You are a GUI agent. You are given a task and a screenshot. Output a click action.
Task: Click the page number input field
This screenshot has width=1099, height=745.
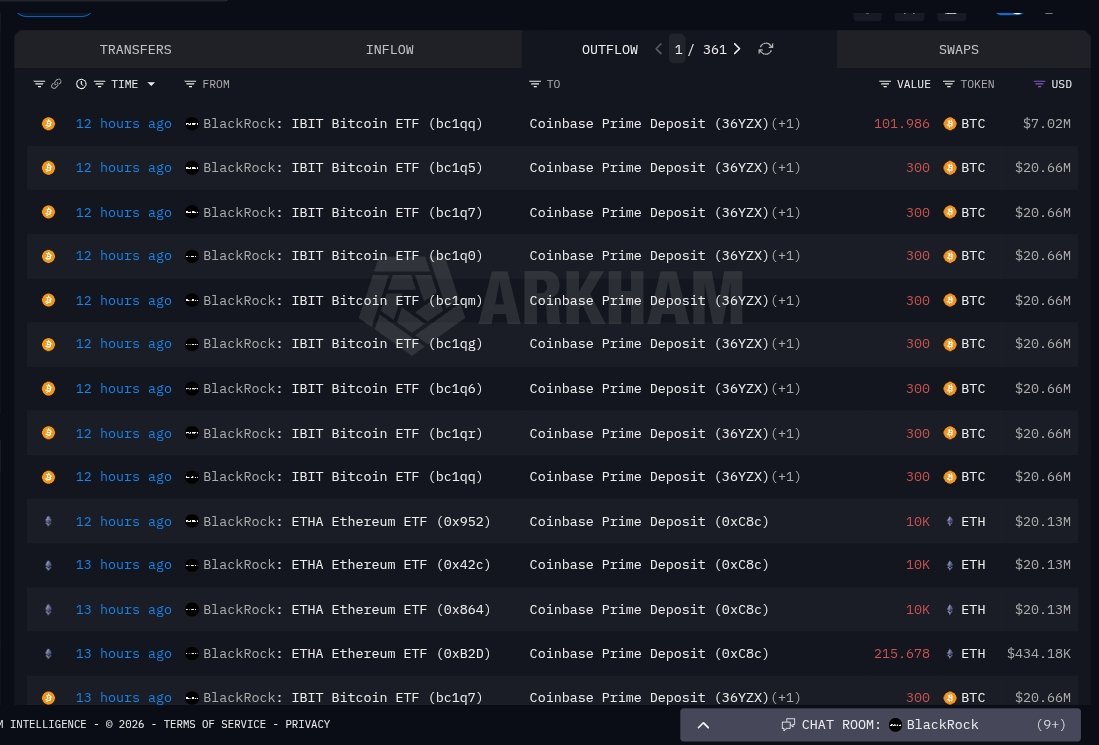pos(678,49)
